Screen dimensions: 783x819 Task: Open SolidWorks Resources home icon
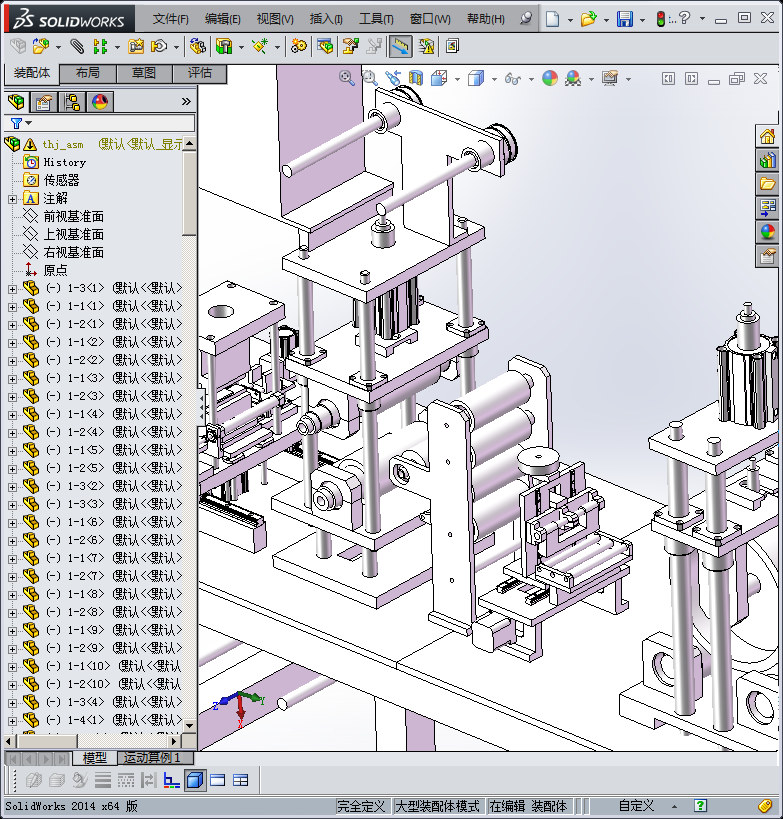tap(767, 136)
